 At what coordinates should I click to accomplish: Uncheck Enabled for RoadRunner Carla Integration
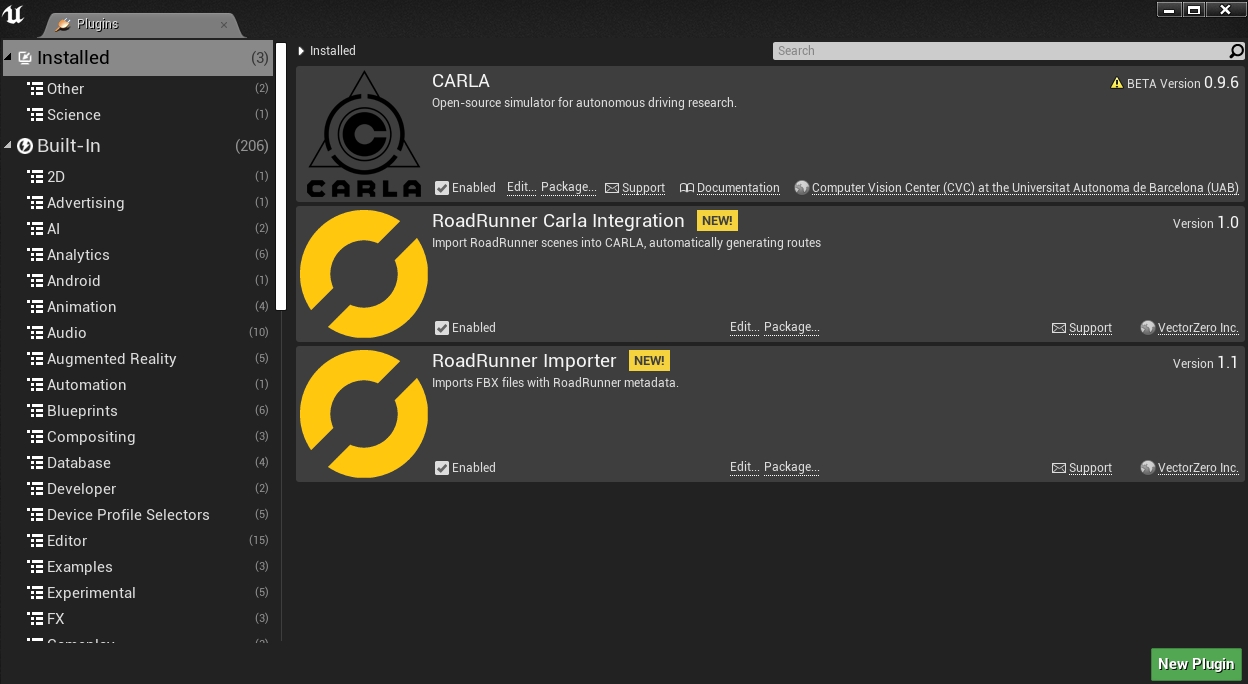pyautogui.click(x=442, y=328)
